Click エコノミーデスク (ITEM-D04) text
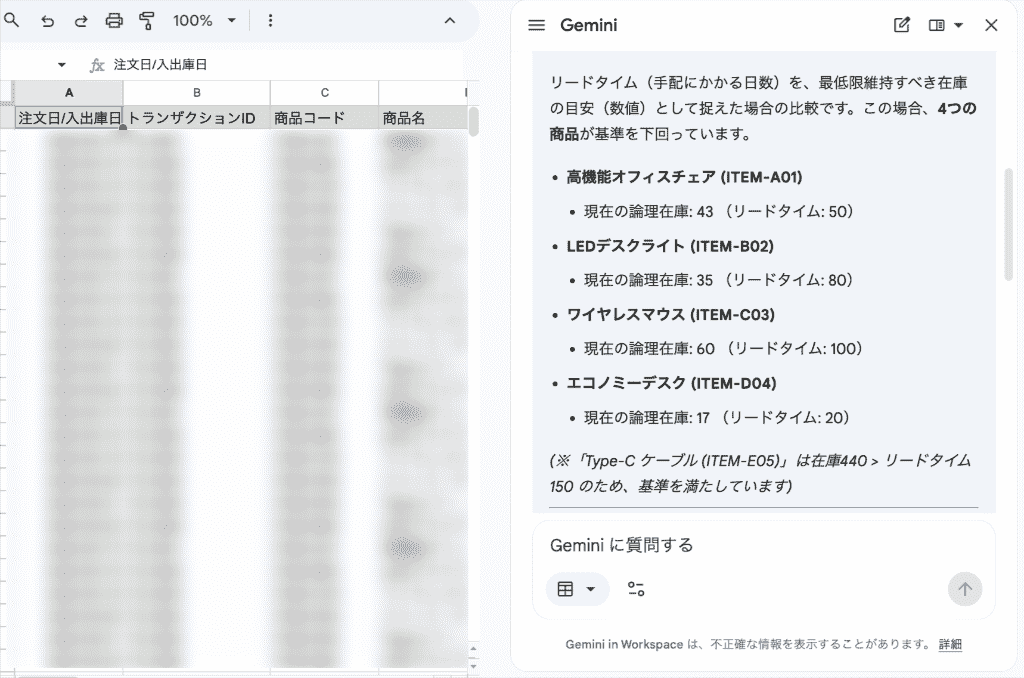 [671, 383]
